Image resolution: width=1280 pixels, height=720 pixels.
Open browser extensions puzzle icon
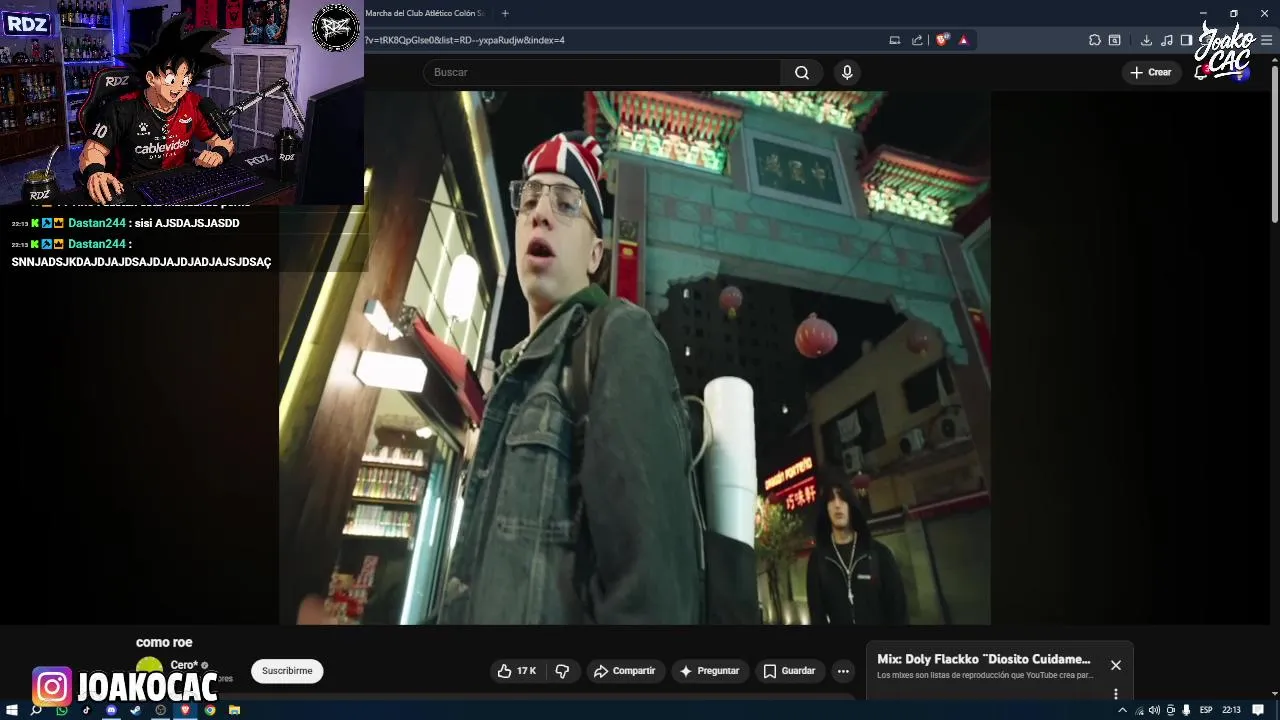(1095, 40)
